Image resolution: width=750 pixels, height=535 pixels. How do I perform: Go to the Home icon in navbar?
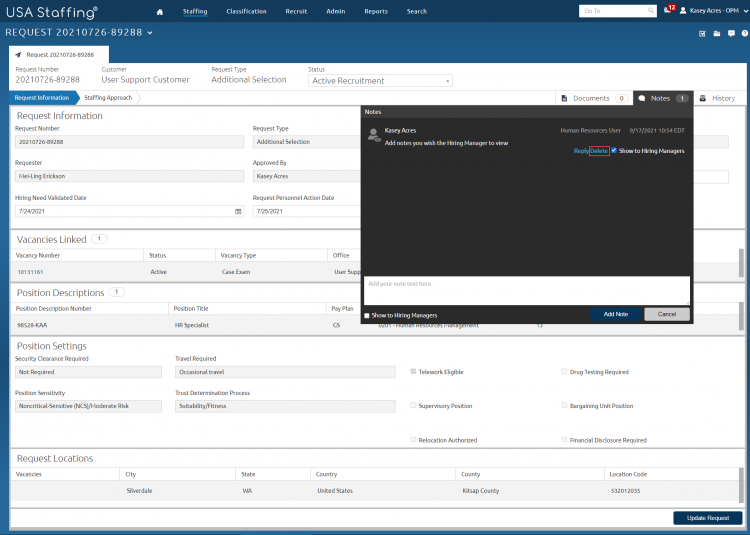click(x=160, y=12)
